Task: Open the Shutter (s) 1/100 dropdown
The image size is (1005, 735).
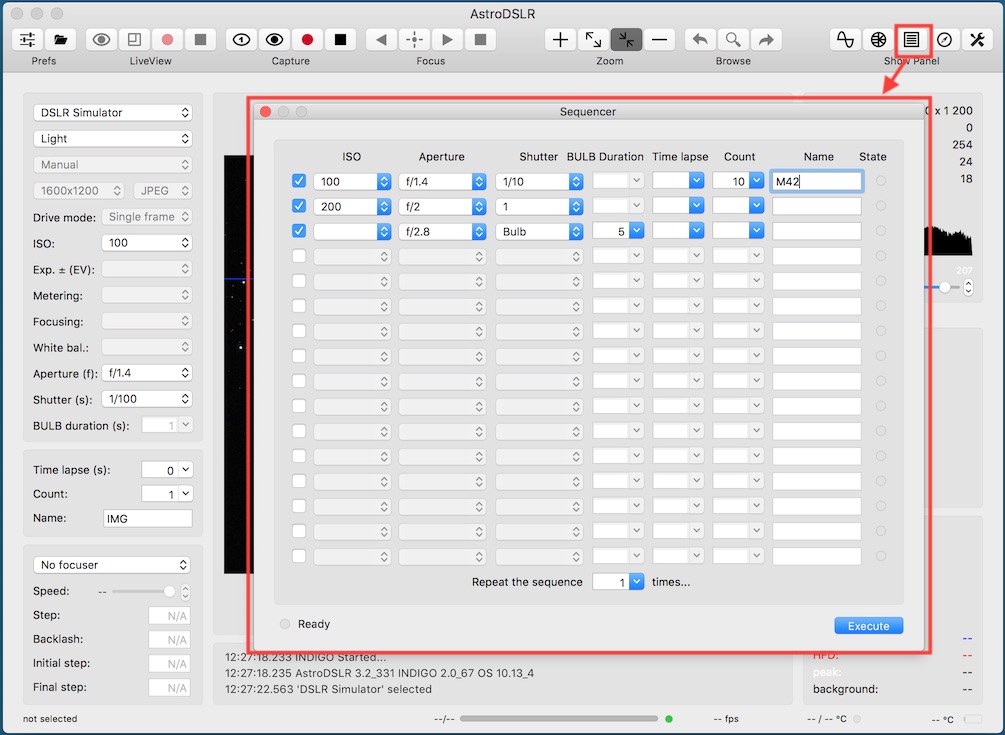Action: [x=147, y=399]
